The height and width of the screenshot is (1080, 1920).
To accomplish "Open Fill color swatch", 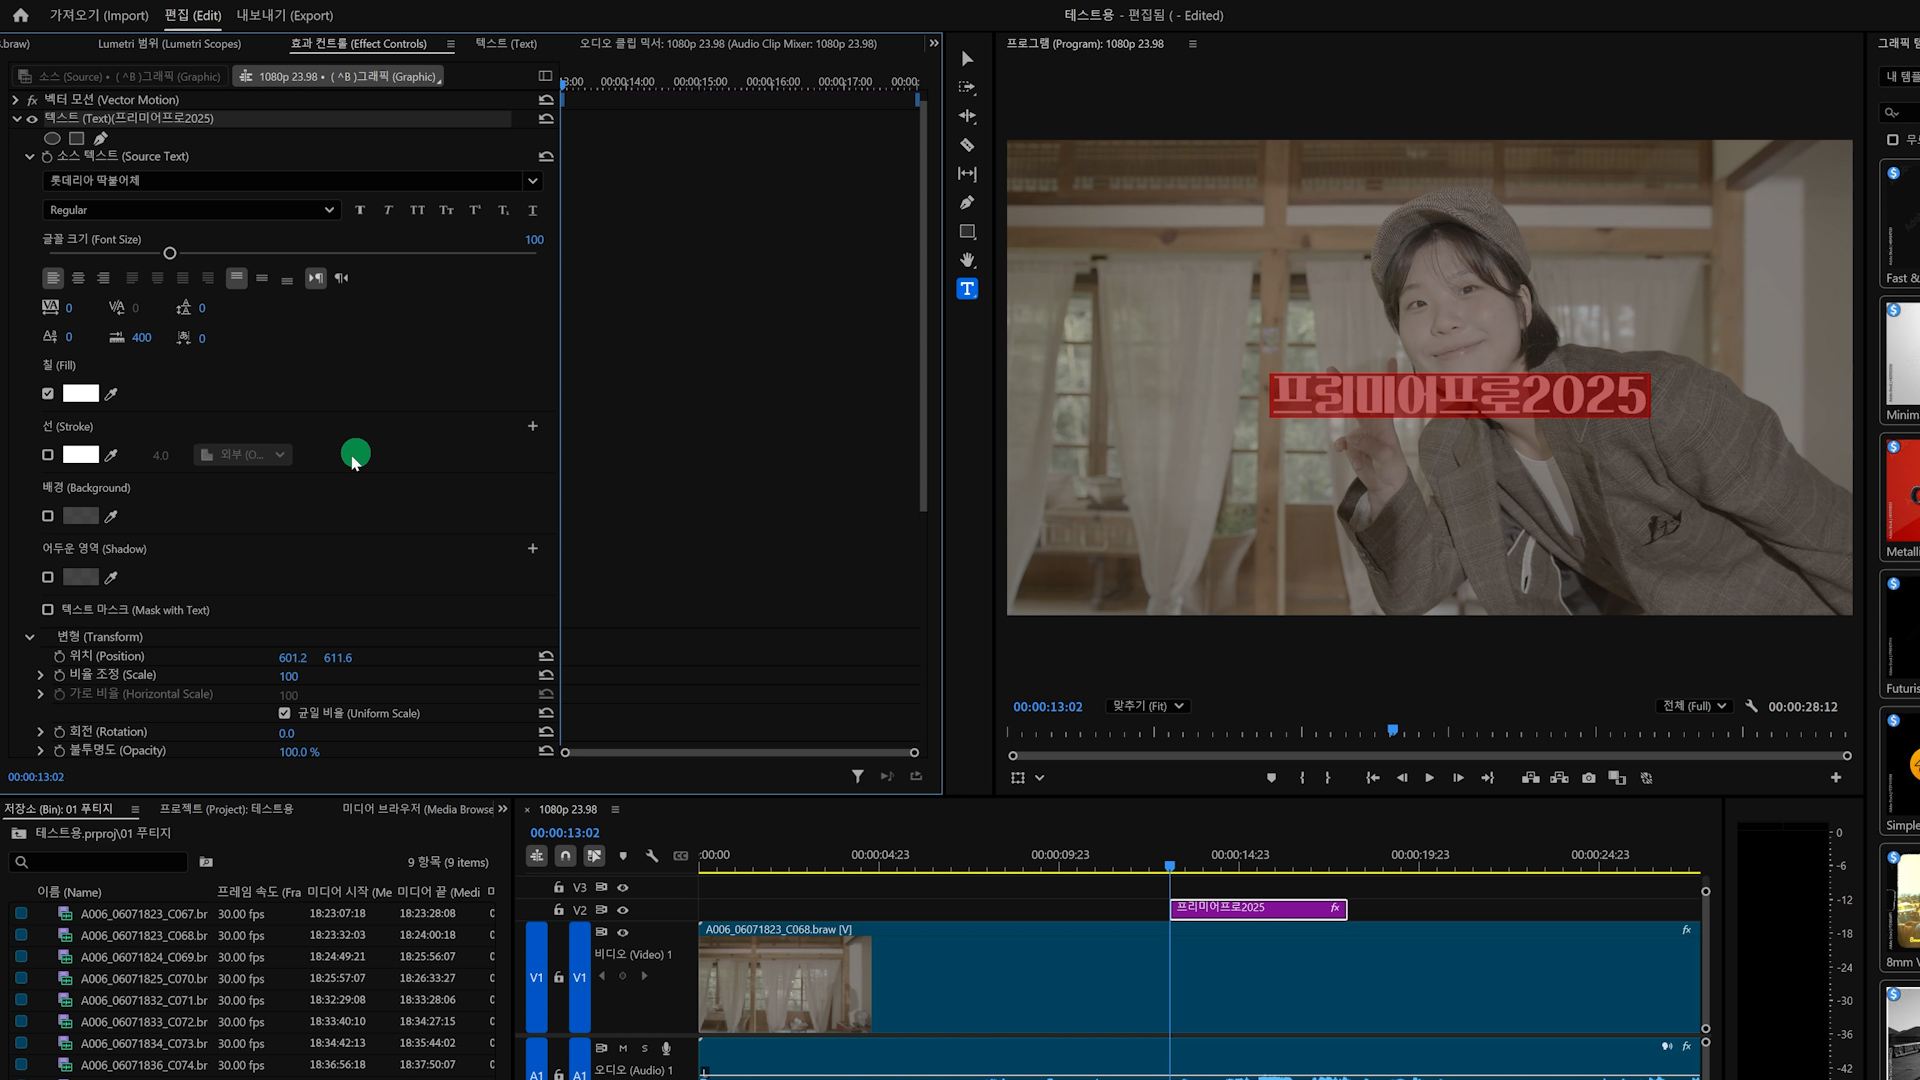I will 81,394.
